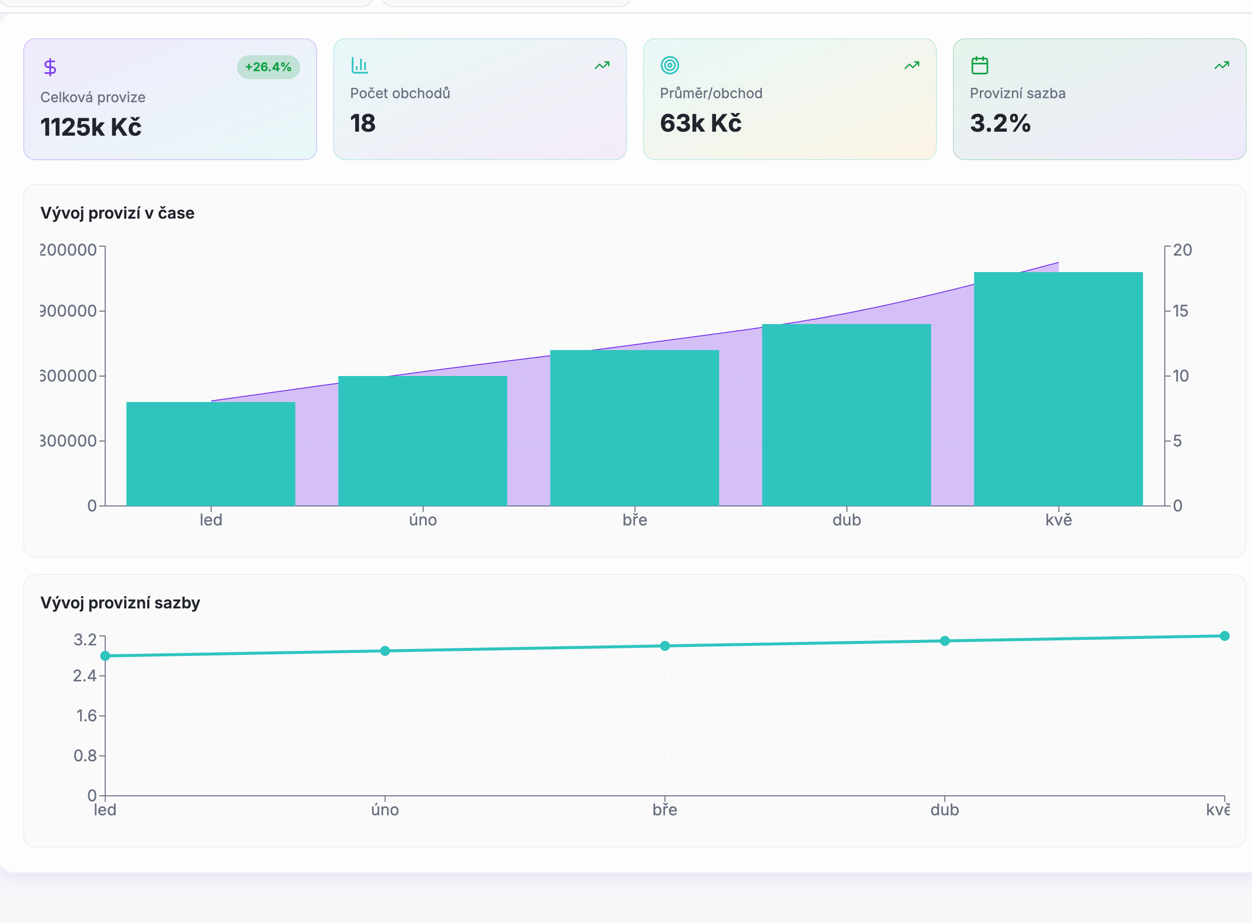Click the bar chart icon above Počet obchodů
Screen dimensions: 1252x923
click(x=360, y=65)
